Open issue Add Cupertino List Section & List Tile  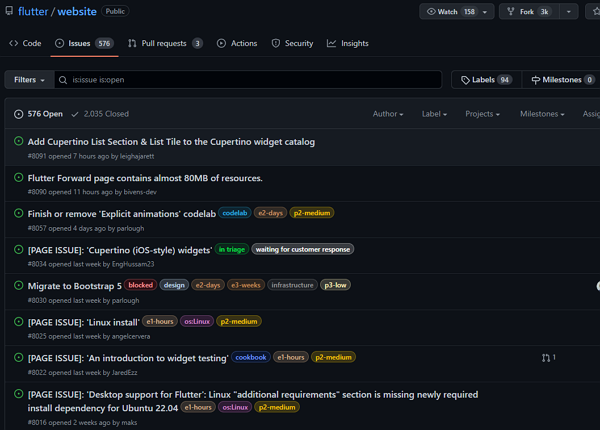[171, 142]
